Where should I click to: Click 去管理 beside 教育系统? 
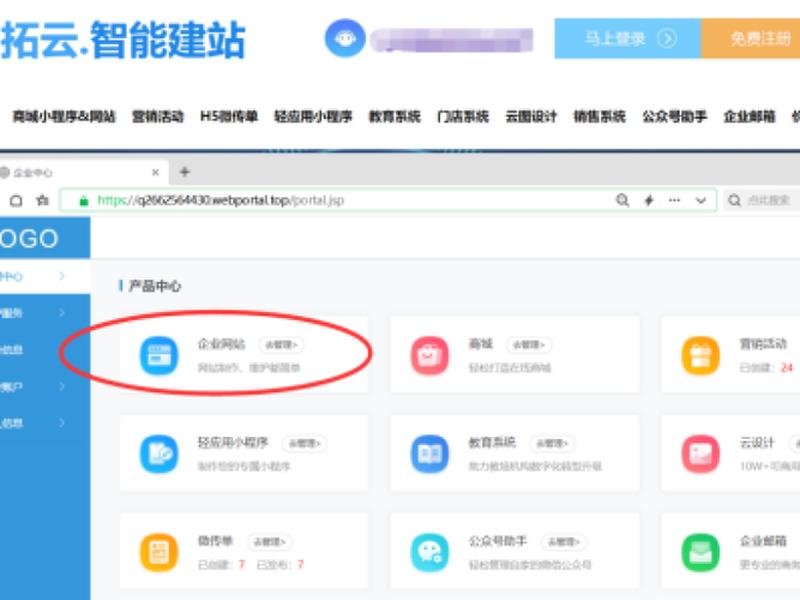[x=553, y=443]
